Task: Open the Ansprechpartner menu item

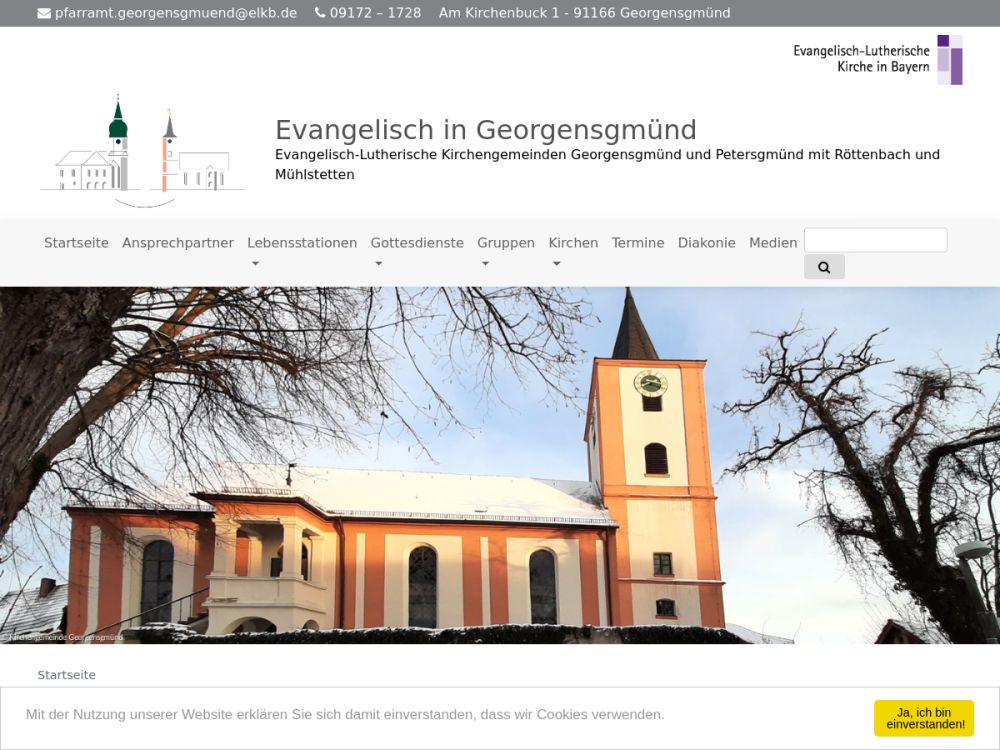Action: (178, 243)
